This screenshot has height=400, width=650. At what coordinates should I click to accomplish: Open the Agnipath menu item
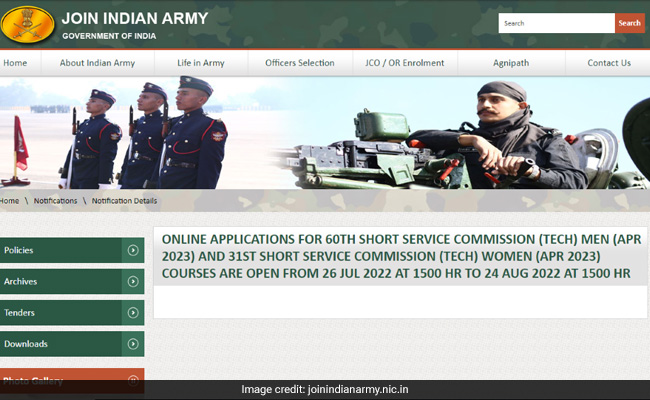coord(511,63)
